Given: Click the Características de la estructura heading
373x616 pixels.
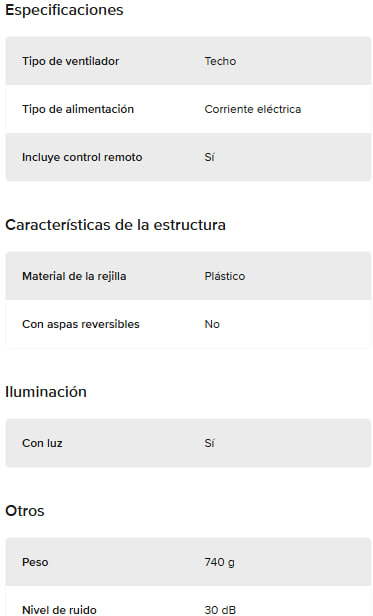Looking at the screenshot, I should 116,225.
